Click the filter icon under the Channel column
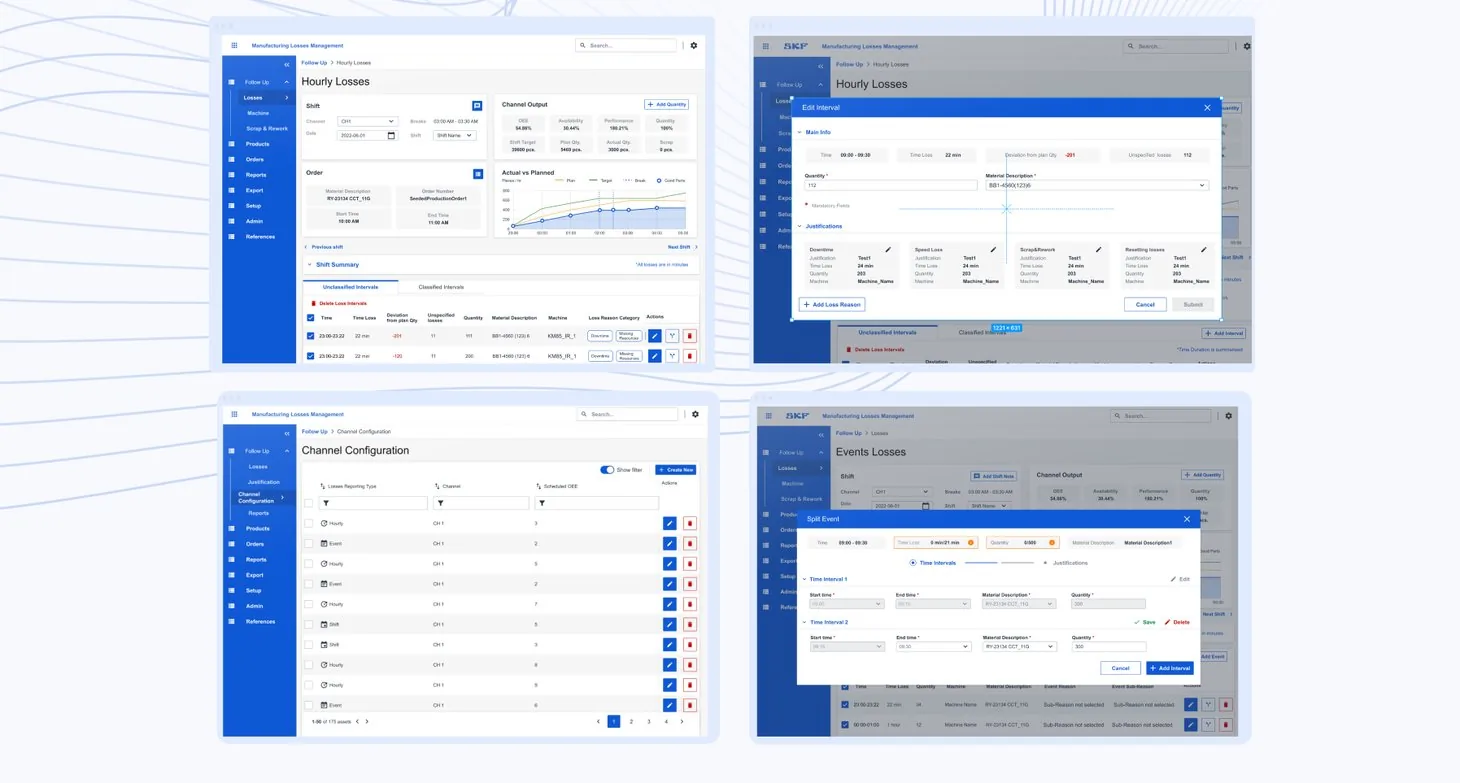The image size is (1460, 783). [x=441, y=504]
